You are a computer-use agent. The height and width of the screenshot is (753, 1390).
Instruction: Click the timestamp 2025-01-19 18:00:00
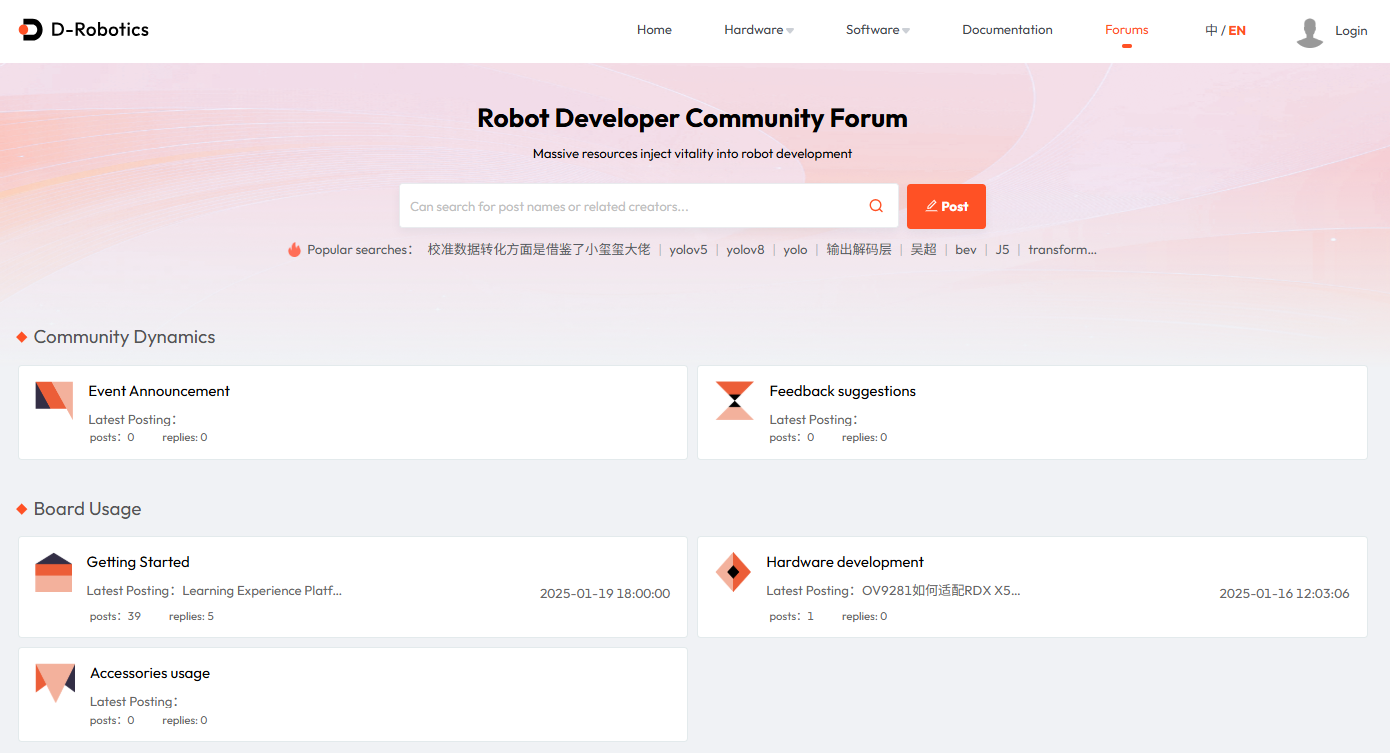tap(605, 593)
